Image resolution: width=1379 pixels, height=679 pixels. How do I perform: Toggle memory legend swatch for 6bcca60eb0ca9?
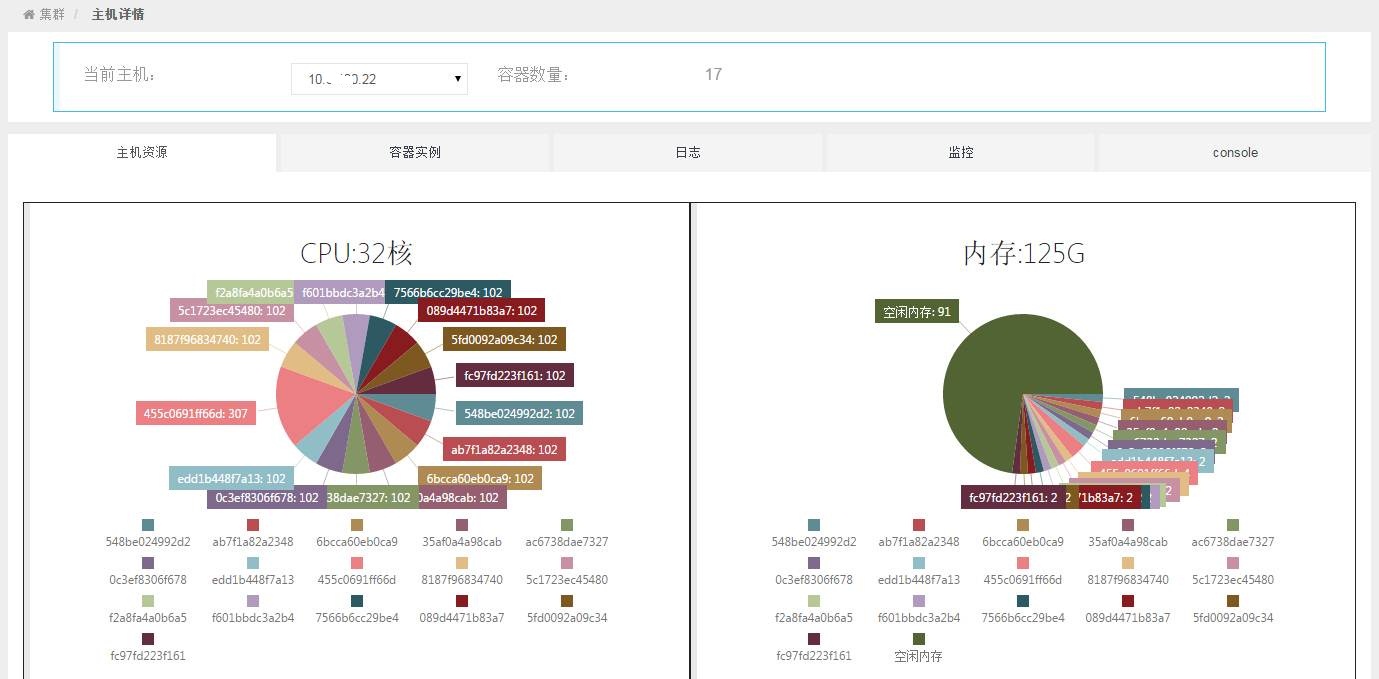pyautogui.click(x=1023, y=525)
